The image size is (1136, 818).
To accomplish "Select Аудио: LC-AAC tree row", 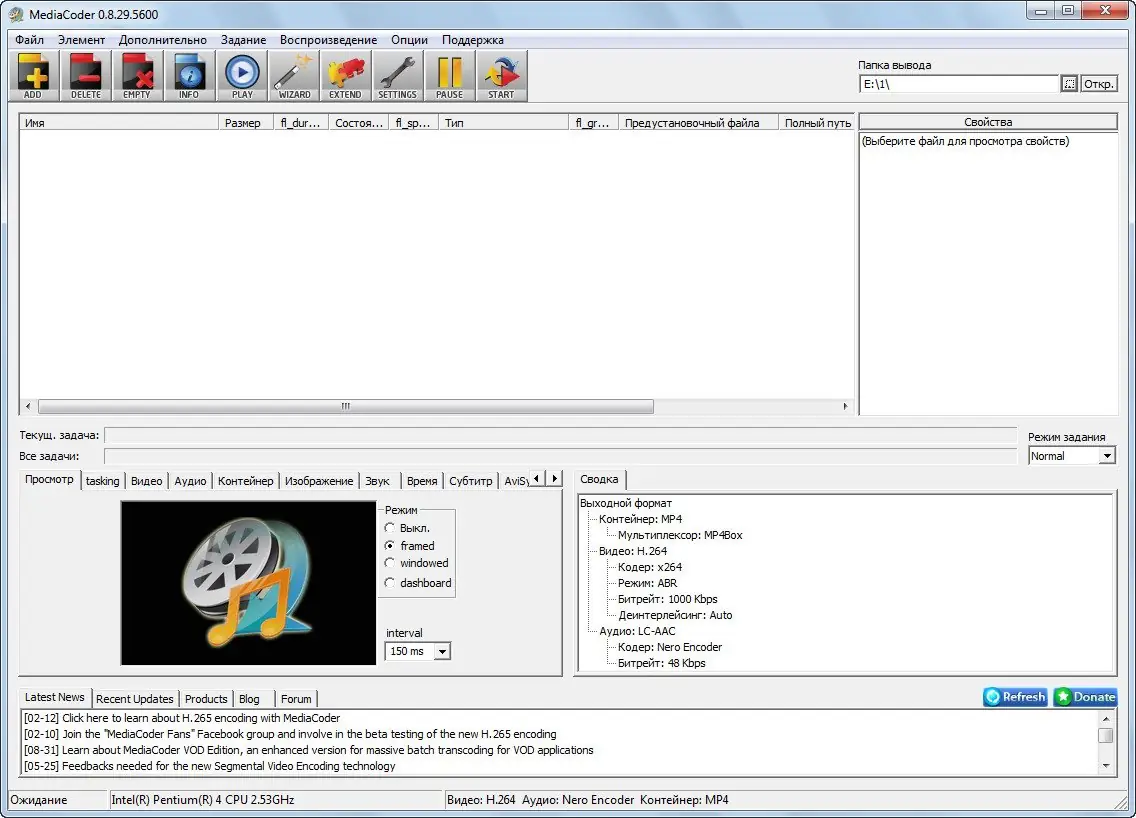I will point(637,631).
